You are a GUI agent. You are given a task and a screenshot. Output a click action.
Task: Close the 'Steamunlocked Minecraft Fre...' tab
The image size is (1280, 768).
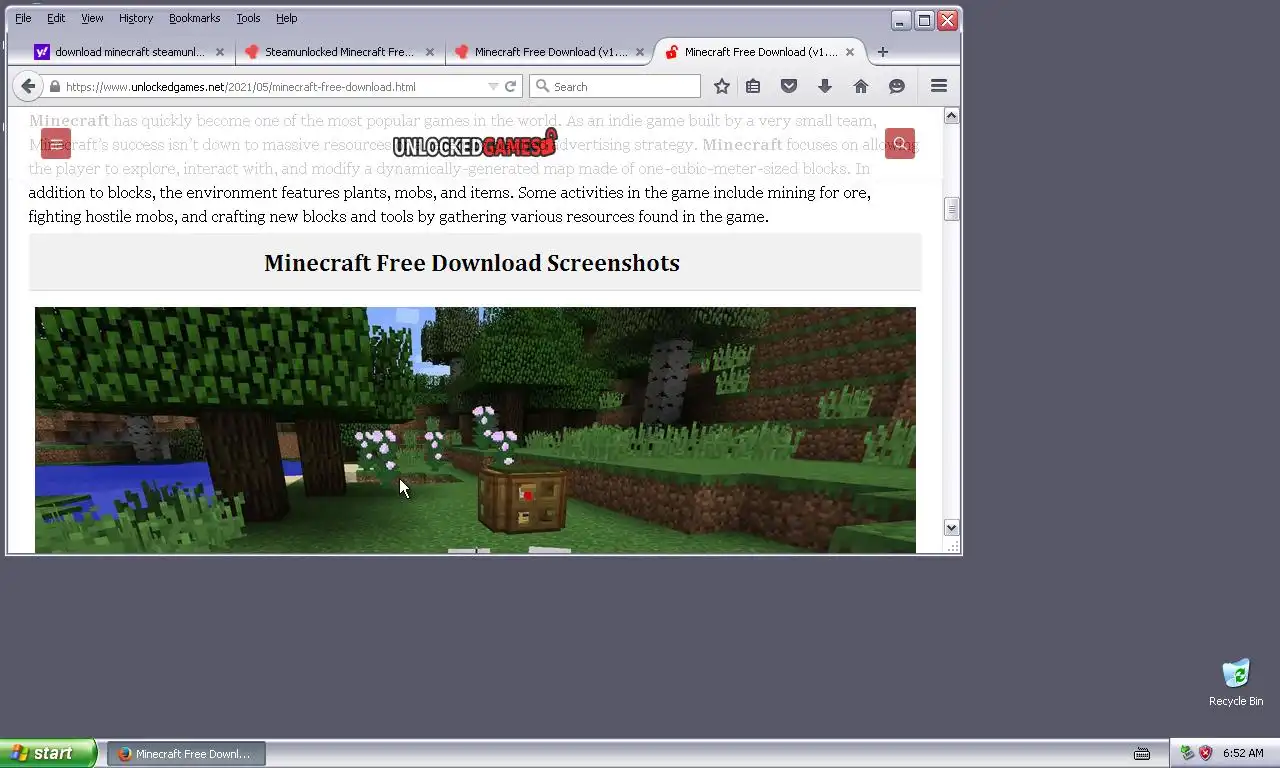coord(430,52)
